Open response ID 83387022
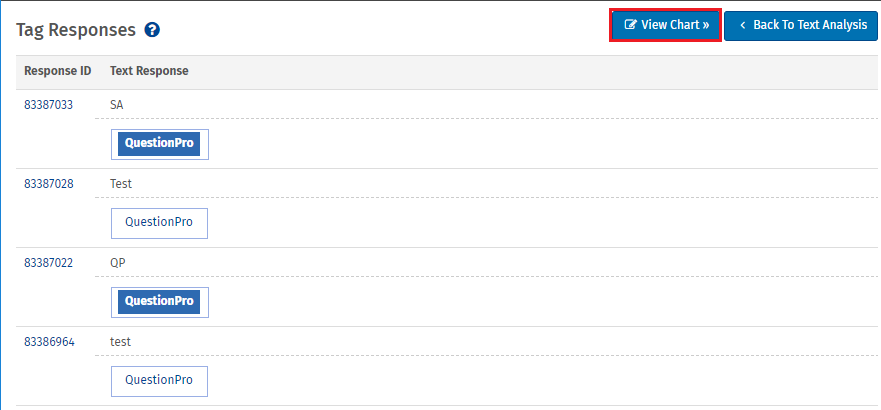Viewport: 881px width, 410px height. point(49,263)
